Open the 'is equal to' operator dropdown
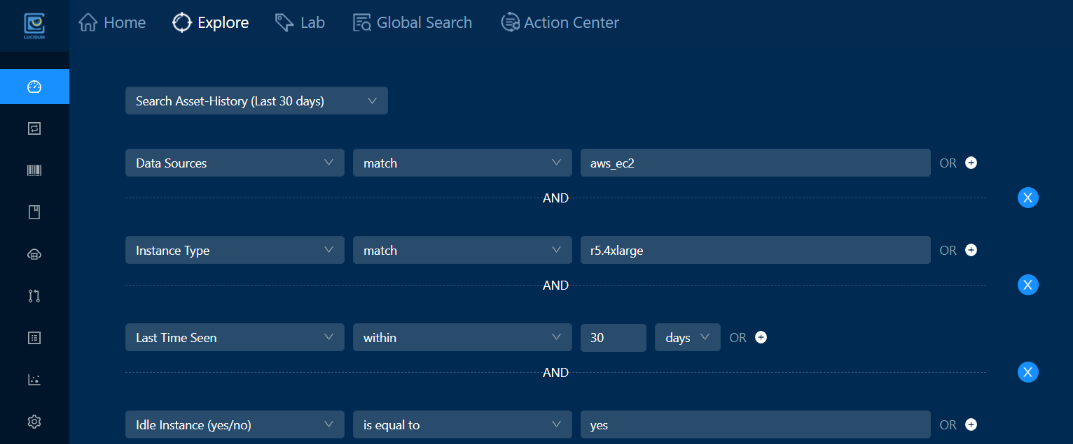Viewport: 1073px width, 444px height. [x=462, y=425]
